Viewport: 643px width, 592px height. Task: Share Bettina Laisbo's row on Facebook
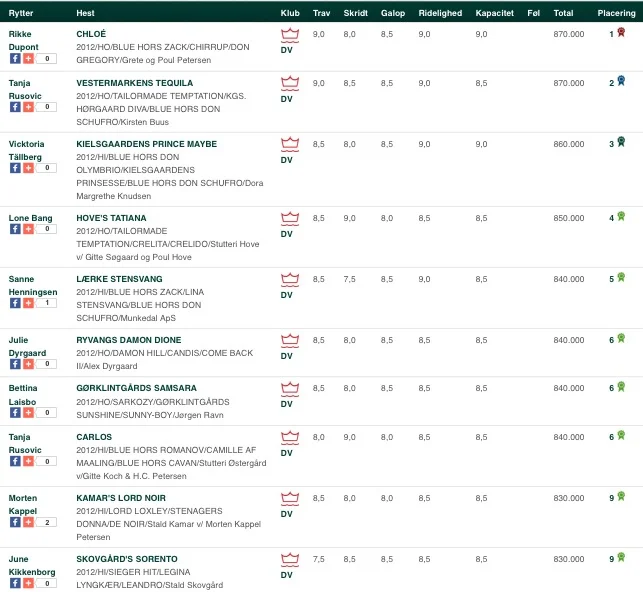click(15, 412)
